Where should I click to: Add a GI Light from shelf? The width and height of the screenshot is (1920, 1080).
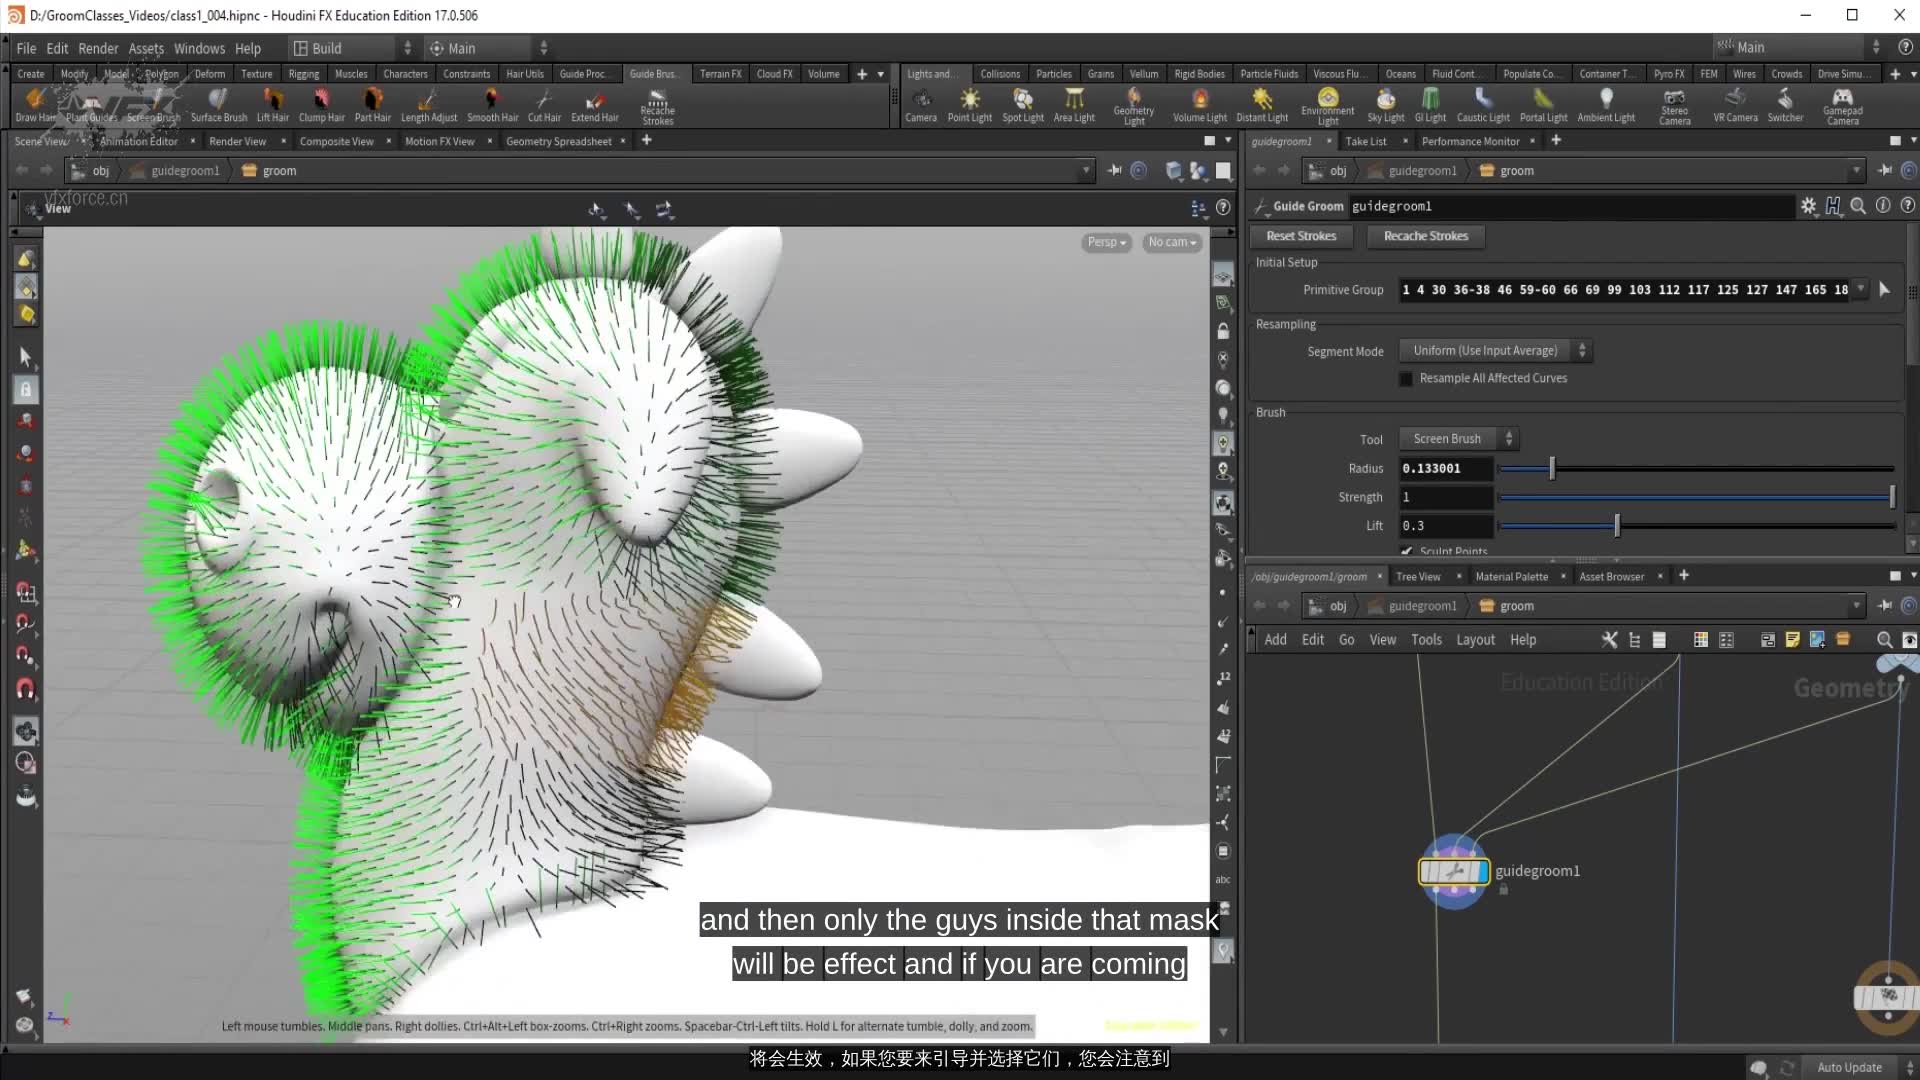tap(1430, 105)
